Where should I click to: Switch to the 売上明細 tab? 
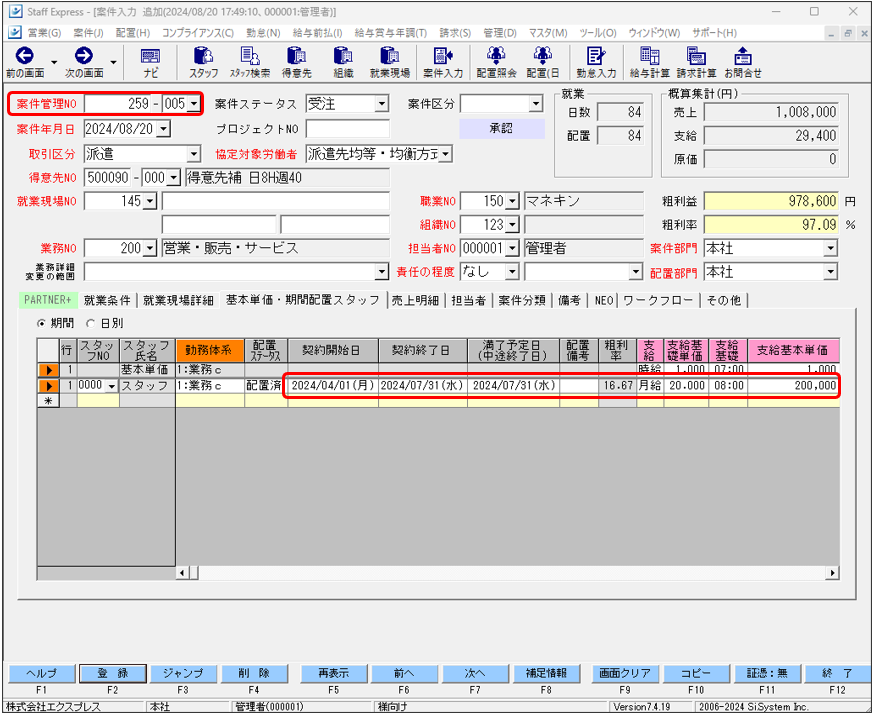point(415,301)
